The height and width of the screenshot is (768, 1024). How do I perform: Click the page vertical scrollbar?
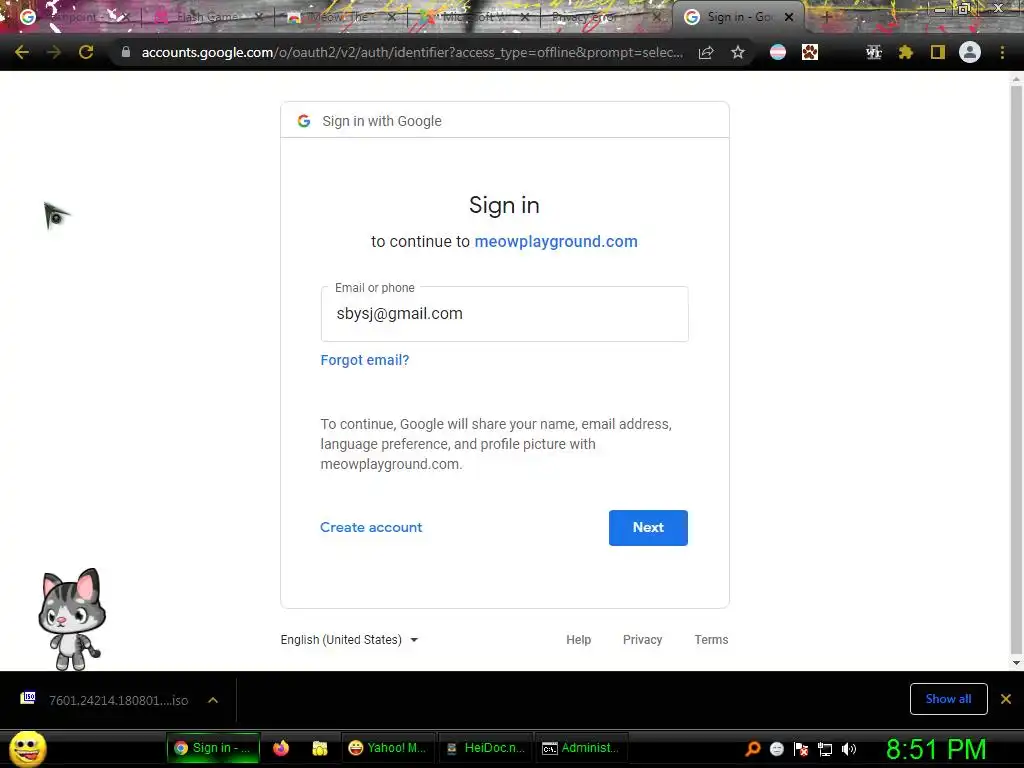1016,369
